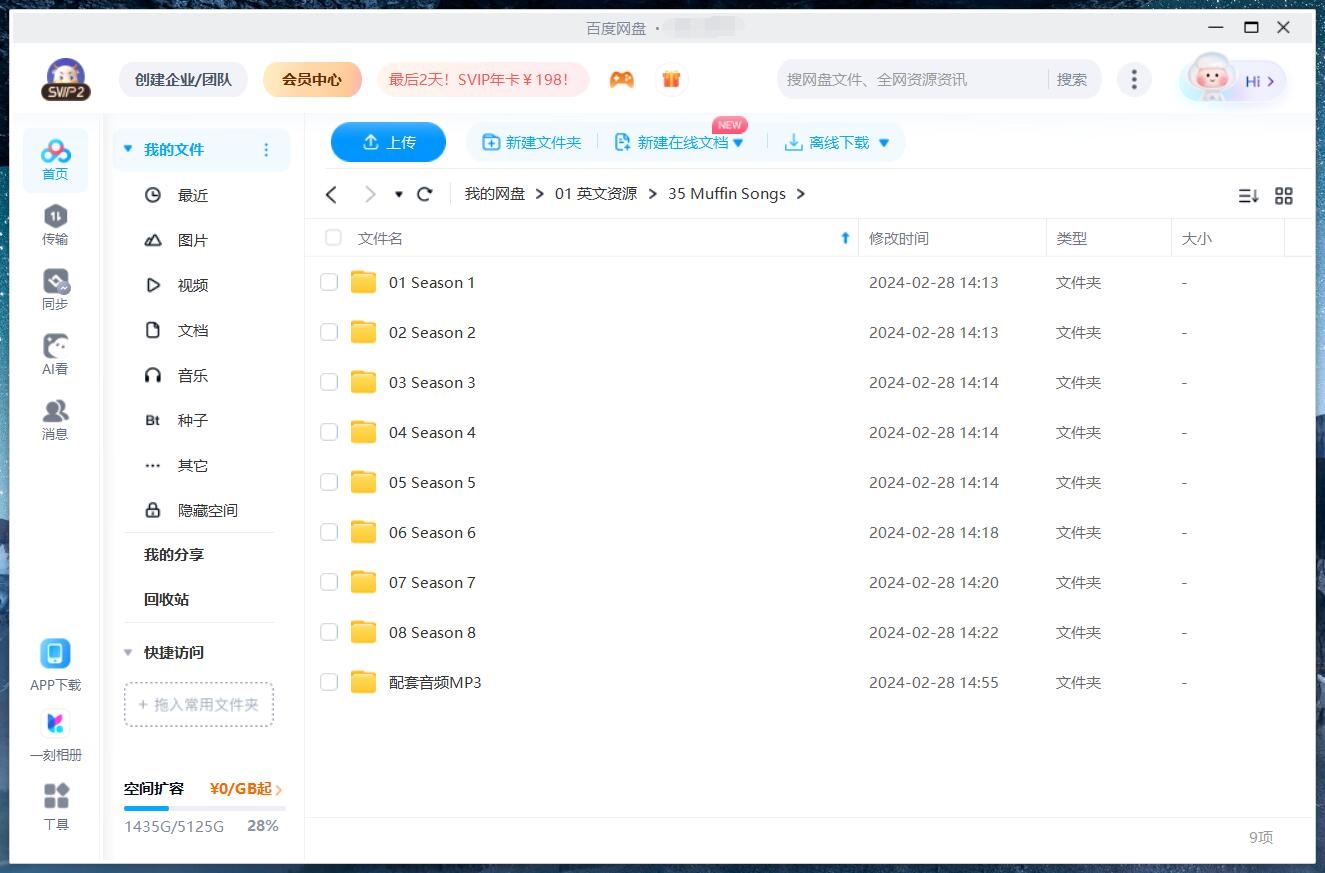Click the sort order icon near the file list

coord(1248,196)
